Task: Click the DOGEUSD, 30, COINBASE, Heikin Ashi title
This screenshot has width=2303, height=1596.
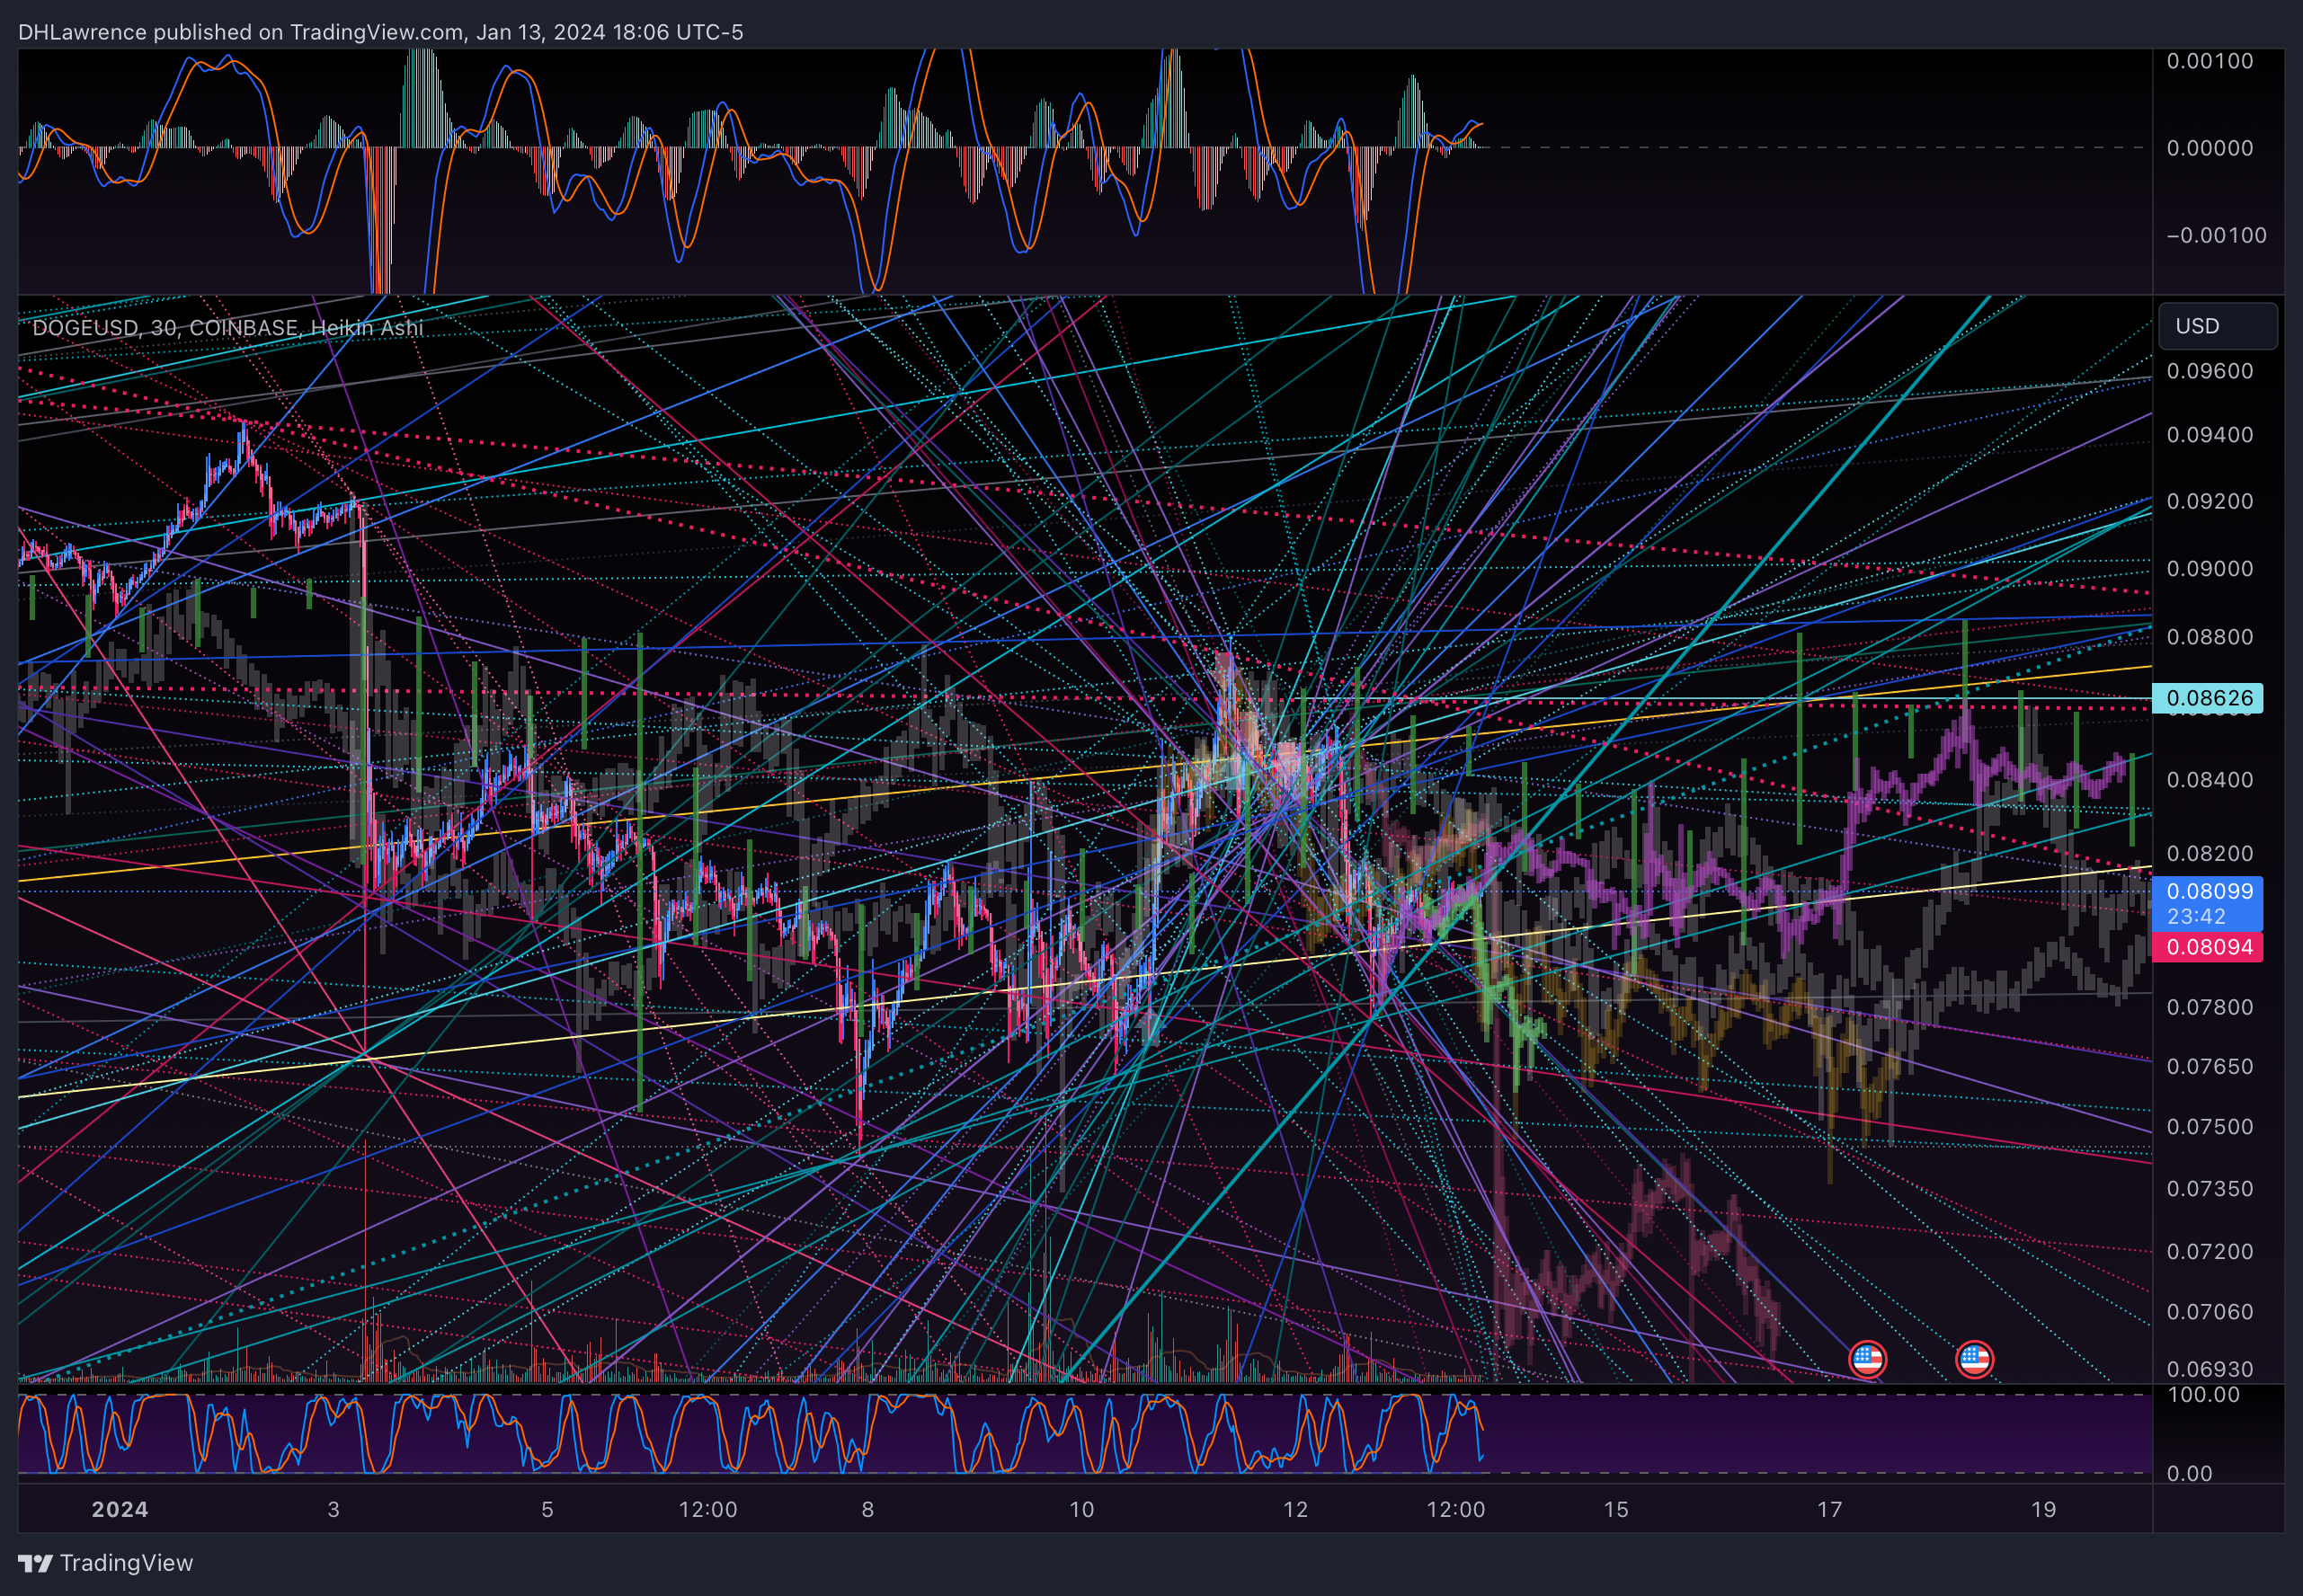Action: pos(228,327)
